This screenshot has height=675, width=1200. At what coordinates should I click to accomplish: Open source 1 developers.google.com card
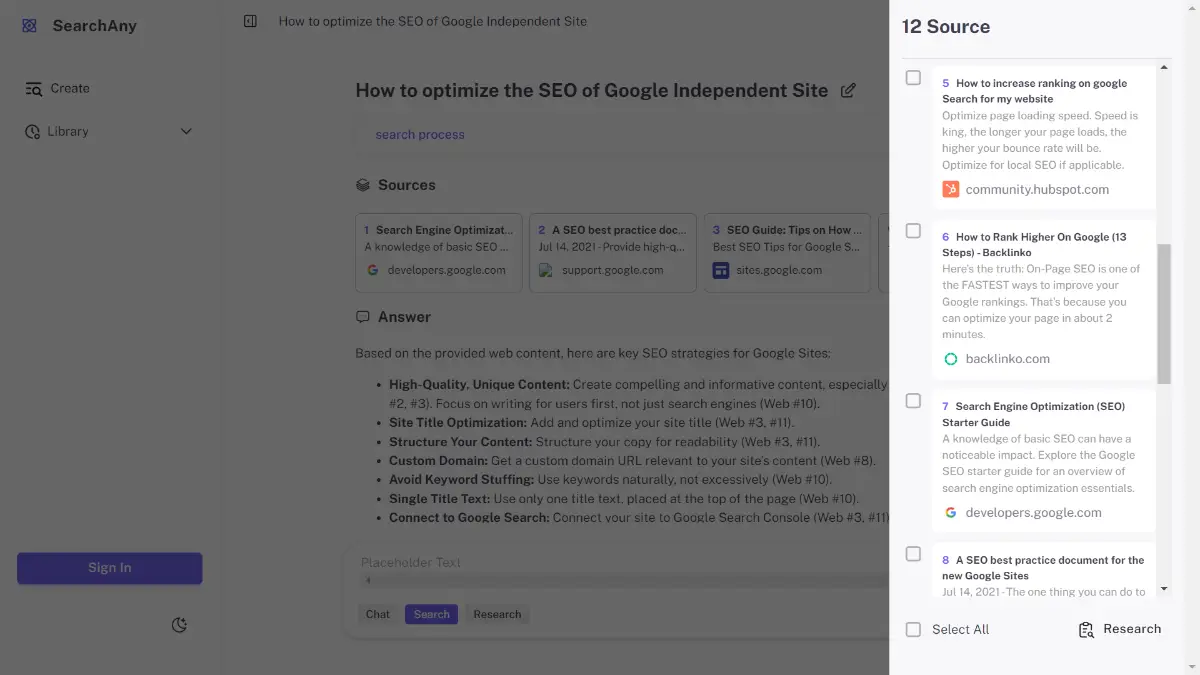click(439, 251)
